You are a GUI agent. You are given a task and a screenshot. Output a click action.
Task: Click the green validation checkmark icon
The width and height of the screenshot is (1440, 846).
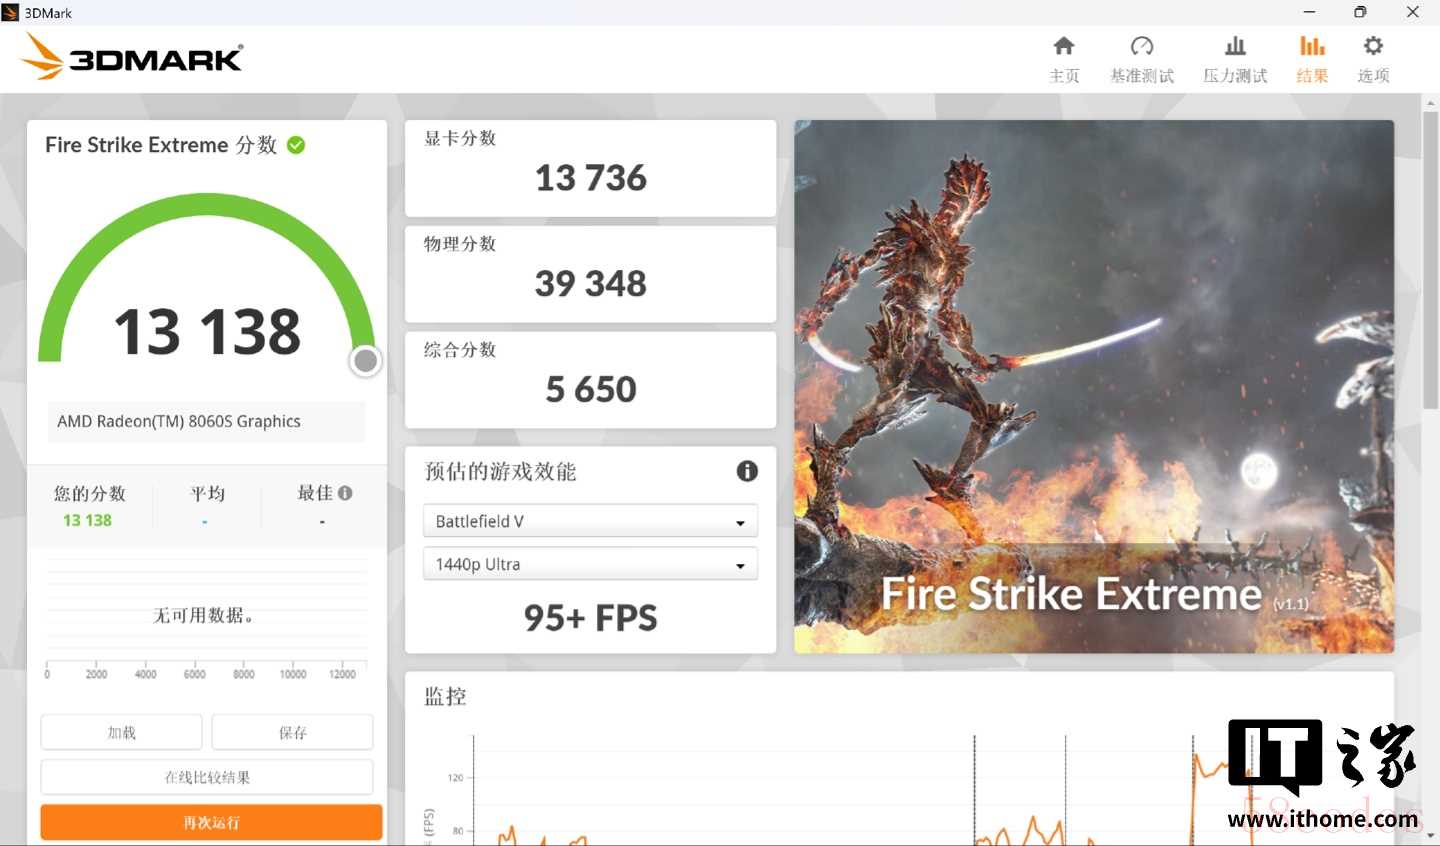[x=296, y=145]
